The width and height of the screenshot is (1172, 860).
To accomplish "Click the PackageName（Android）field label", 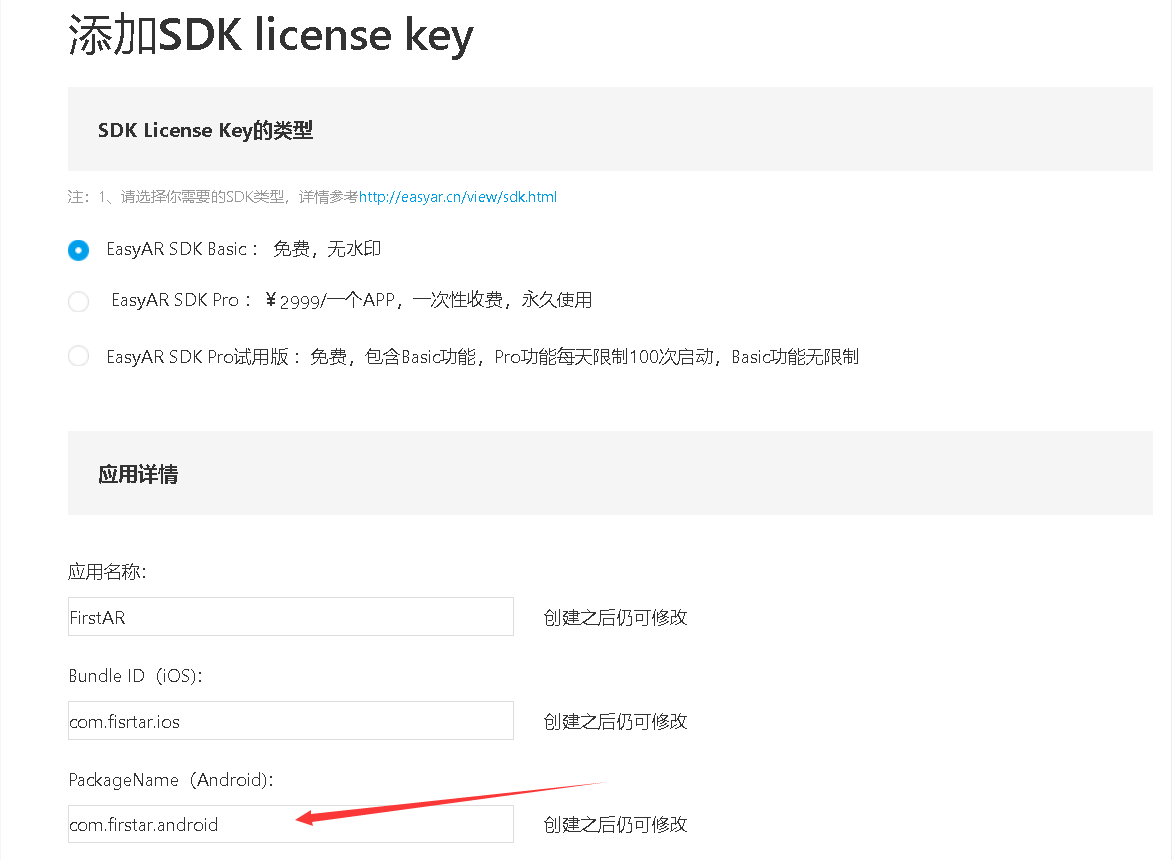I will click(168, 779).
